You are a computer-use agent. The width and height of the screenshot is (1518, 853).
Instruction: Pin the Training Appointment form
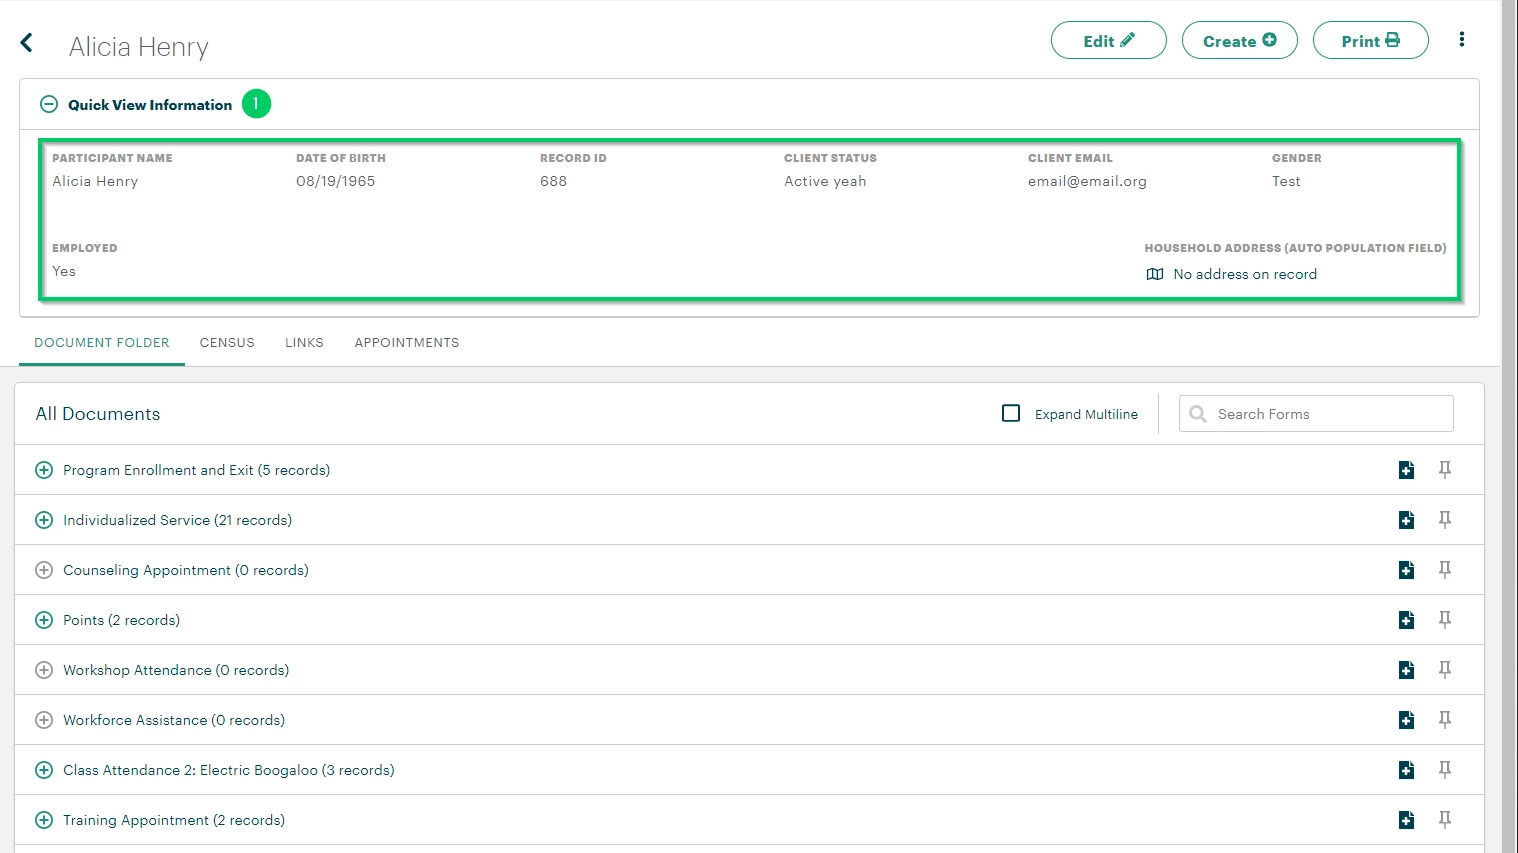(x=1445, y=819)
